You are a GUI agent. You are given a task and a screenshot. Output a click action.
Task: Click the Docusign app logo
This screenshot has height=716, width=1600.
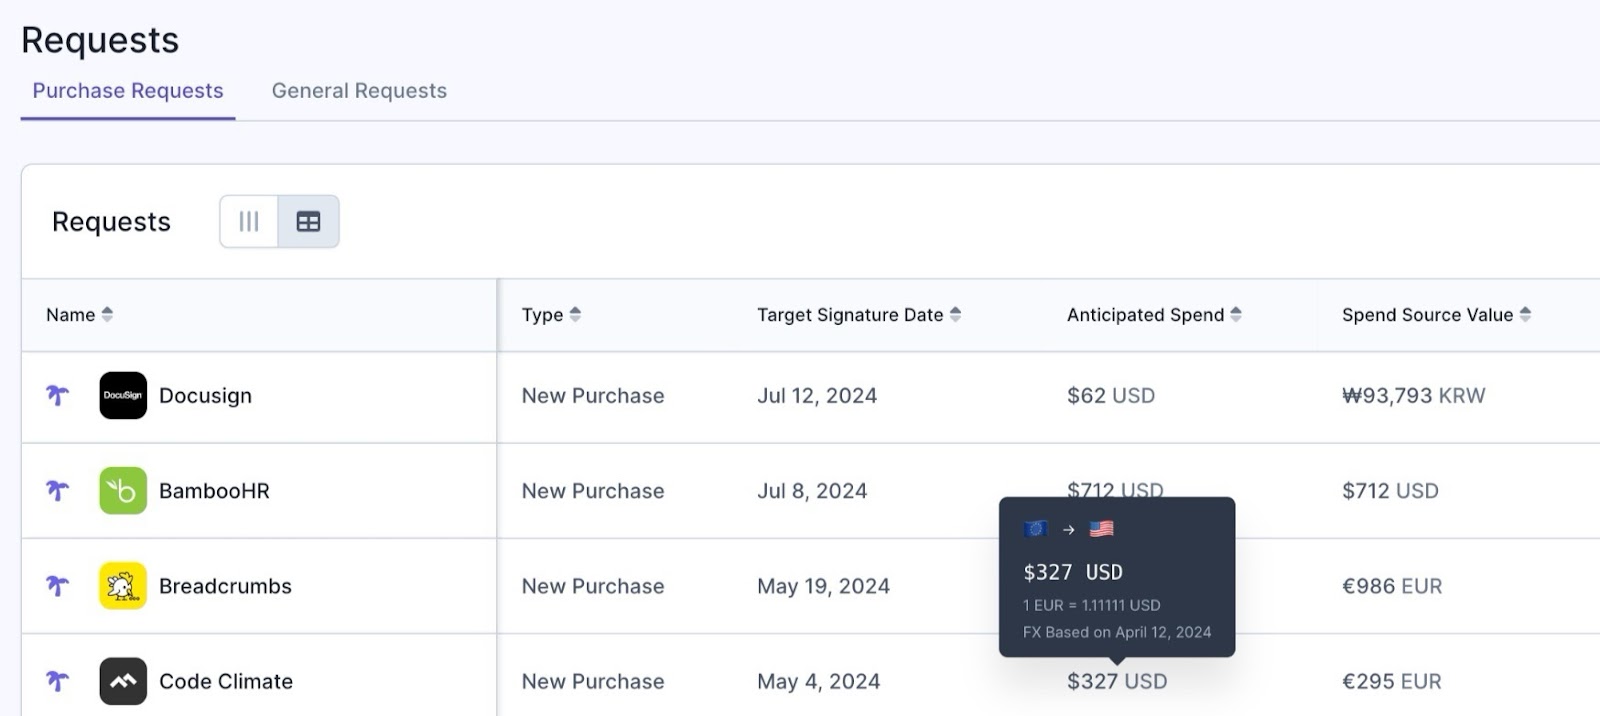click(x=123, y=395)
